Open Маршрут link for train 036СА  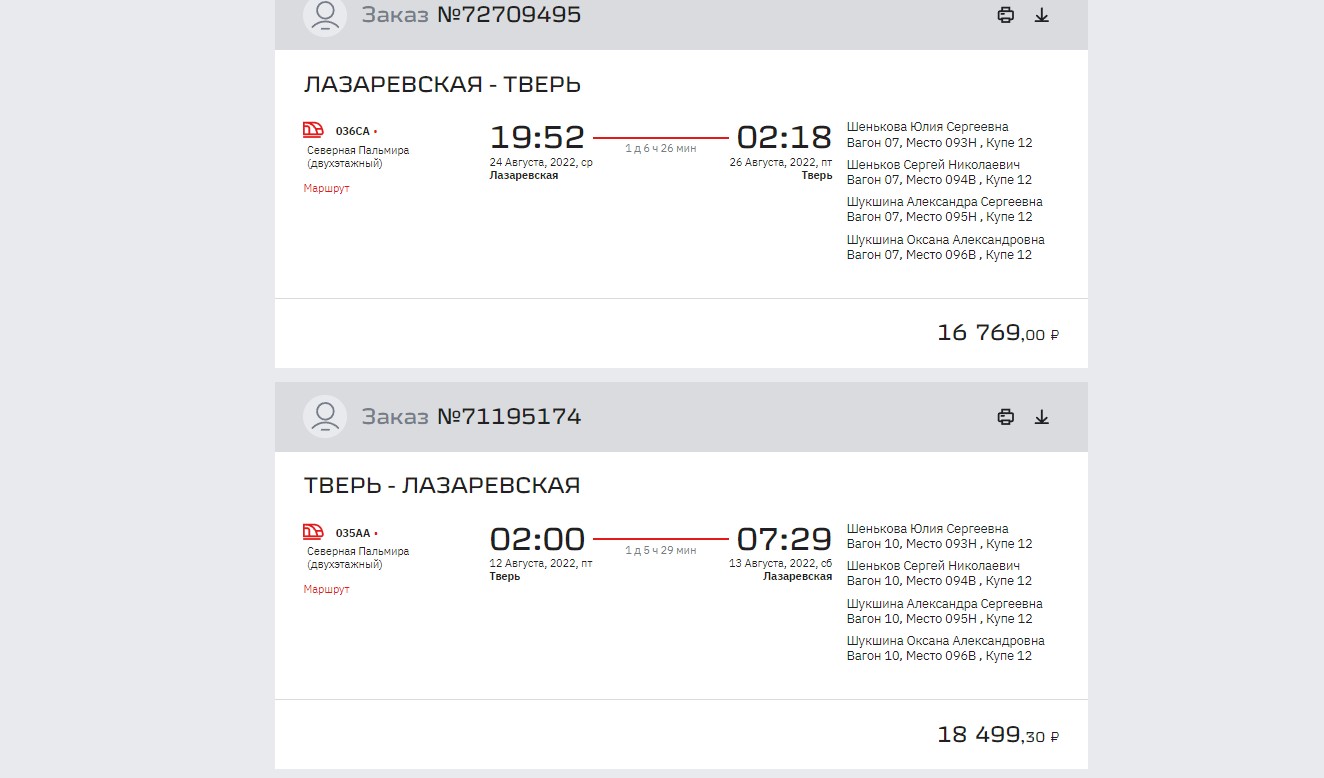(x=327, y=188)
